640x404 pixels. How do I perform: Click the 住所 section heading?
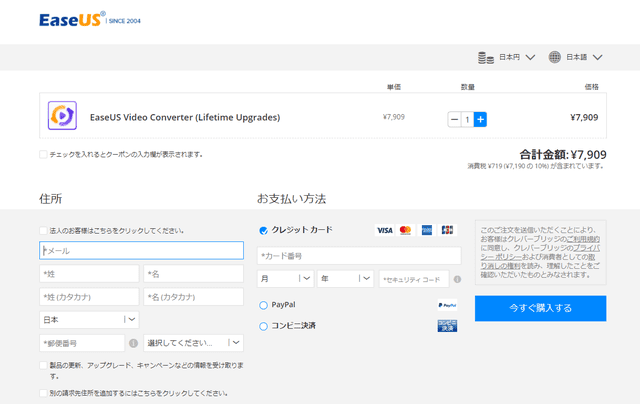coord(51,199)
